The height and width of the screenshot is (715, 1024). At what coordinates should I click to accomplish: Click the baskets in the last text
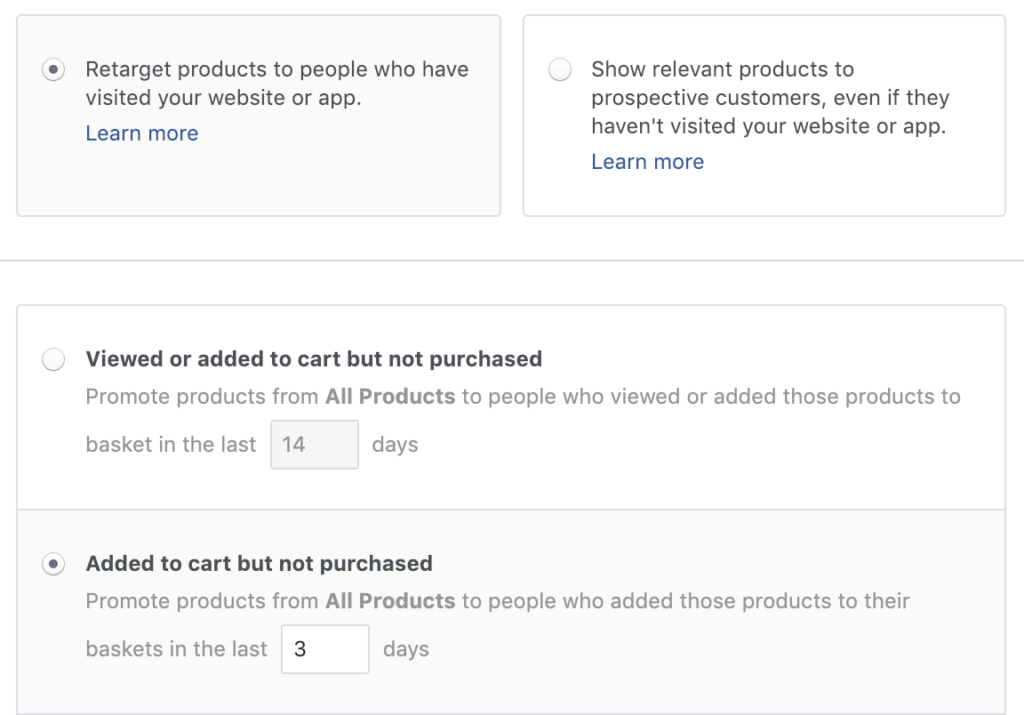(x=176, y=649)
